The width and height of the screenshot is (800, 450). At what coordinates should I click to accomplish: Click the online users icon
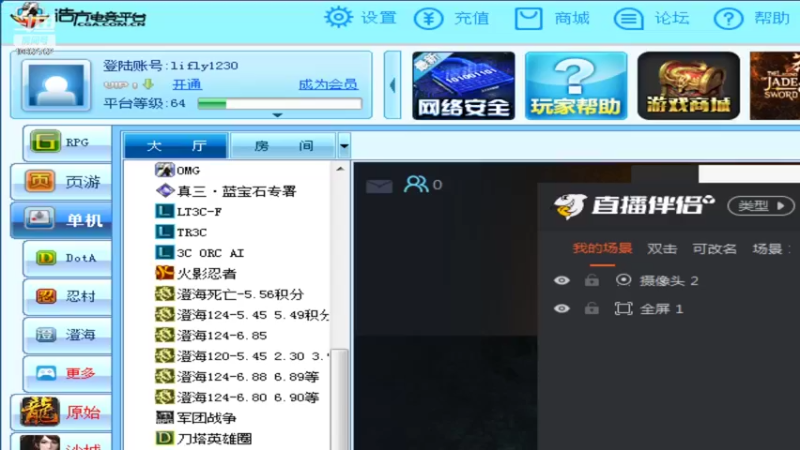pos(416,184)
